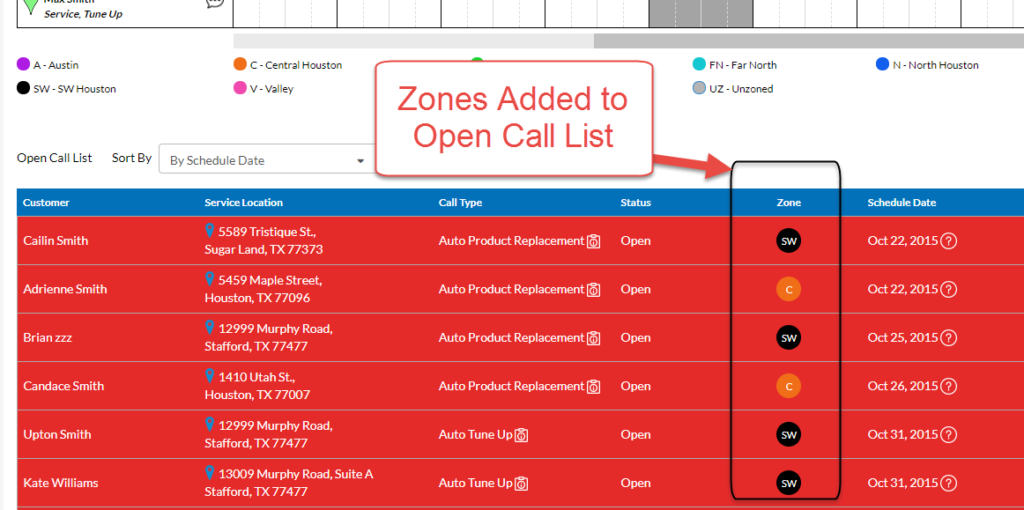
Task: Click SW zone badge in Brian zzz row
Action: (789, 338)
